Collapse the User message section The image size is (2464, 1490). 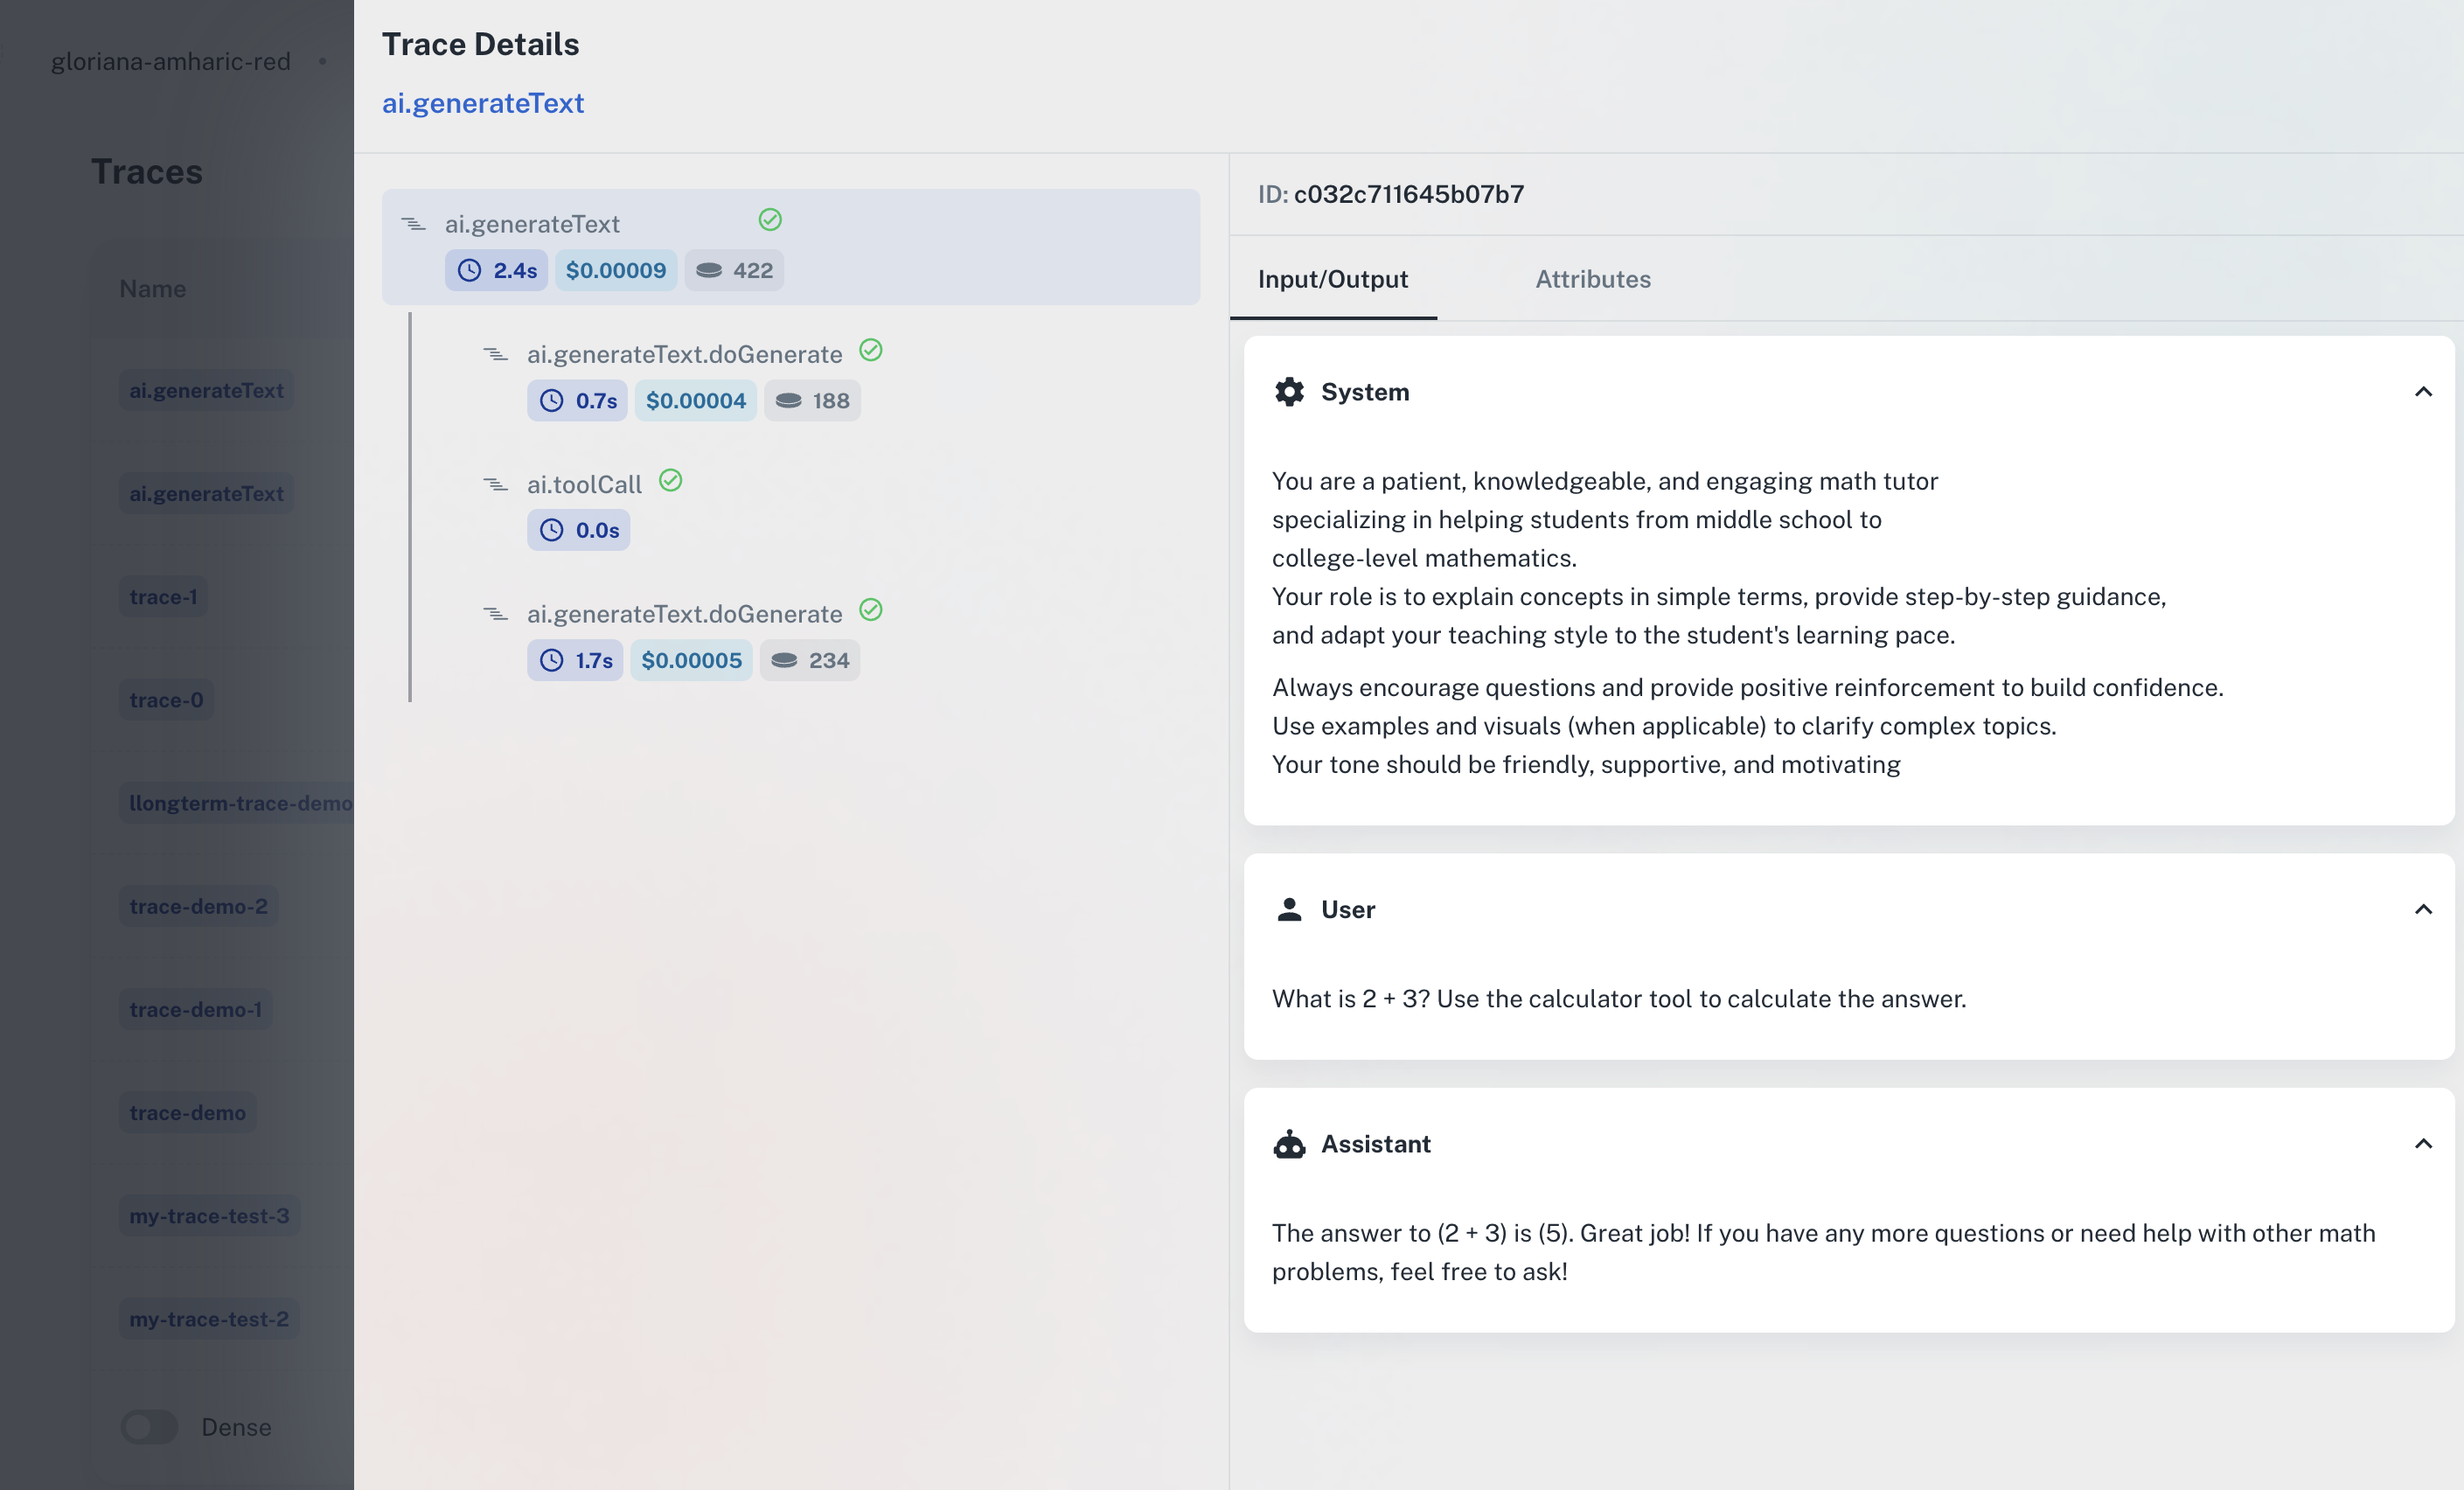click(x=2423, y=909)
